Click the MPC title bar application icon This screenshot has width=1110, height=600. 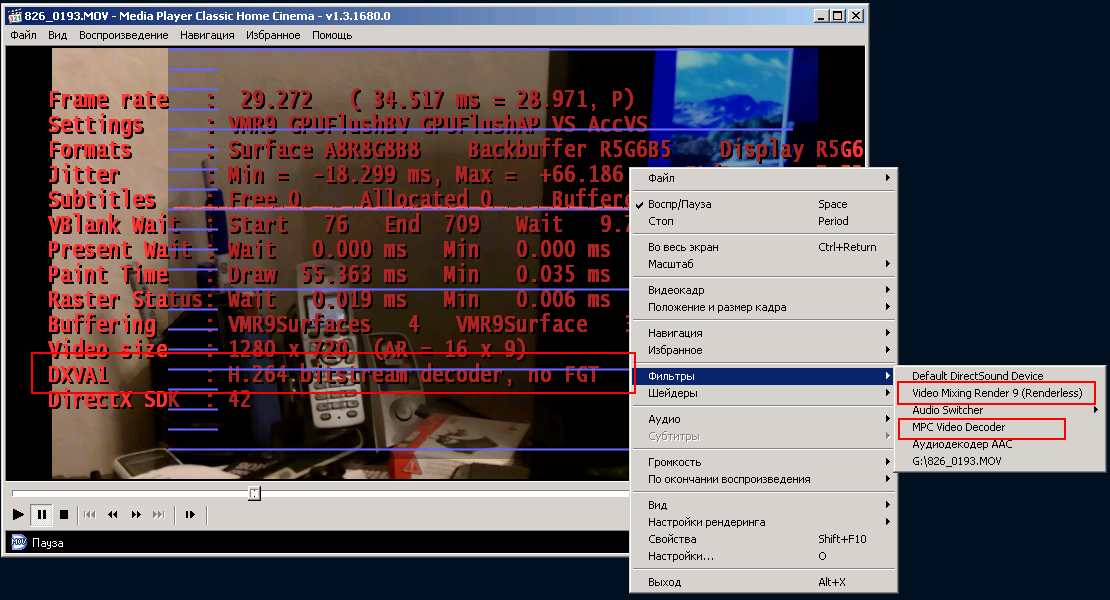pos(15,16)
